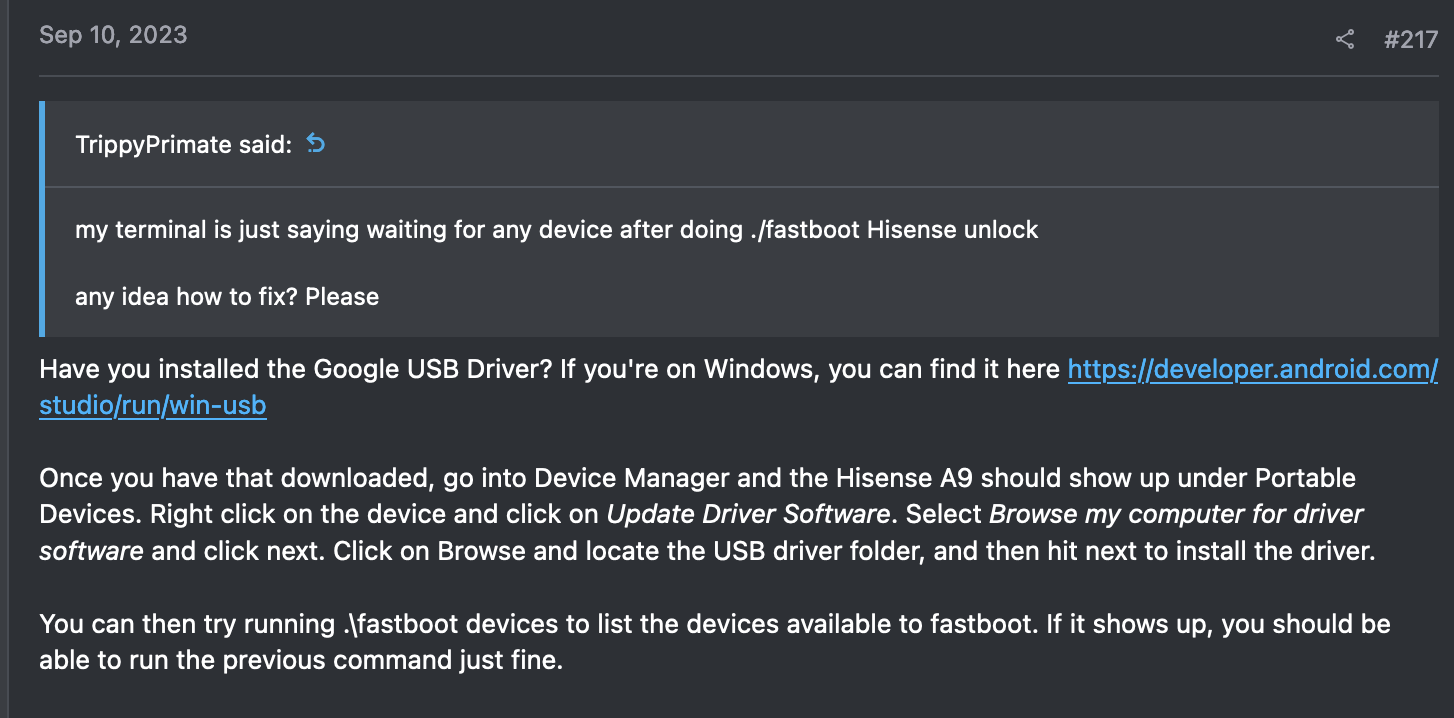Click the quoted text 'any idea how to fix? Please'
Image resolution: width=1454 pixels, height=718 pixels.
(x=227, y=297)
